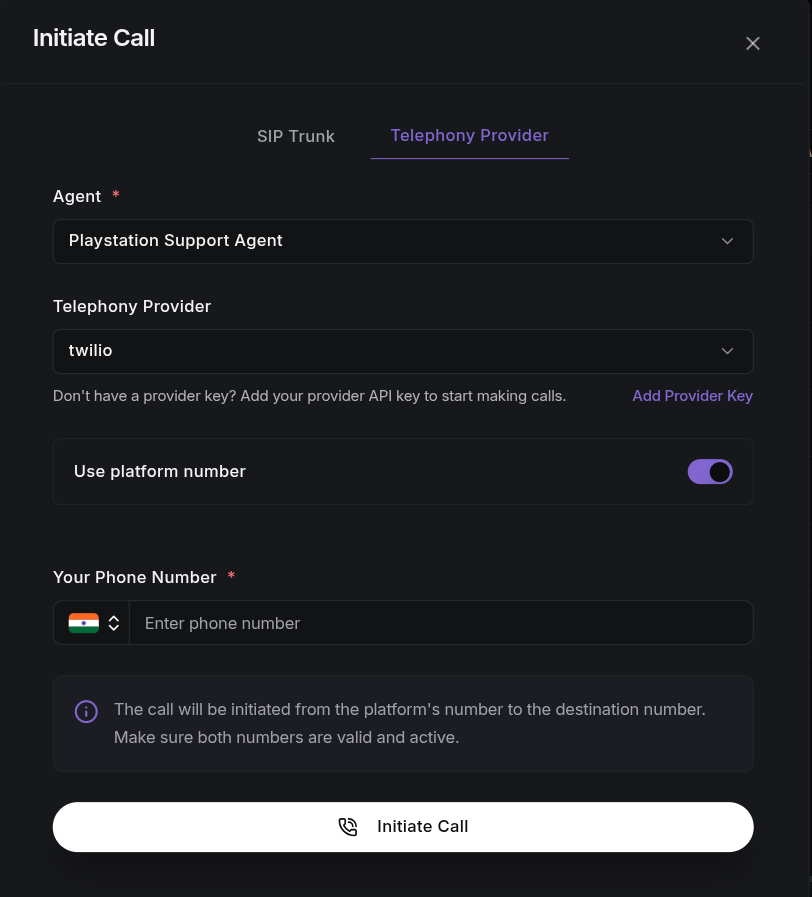The height and width of the screenshot is (897, 812).
Task: Close the Initiate Call dialog
Action: (752, 43)
